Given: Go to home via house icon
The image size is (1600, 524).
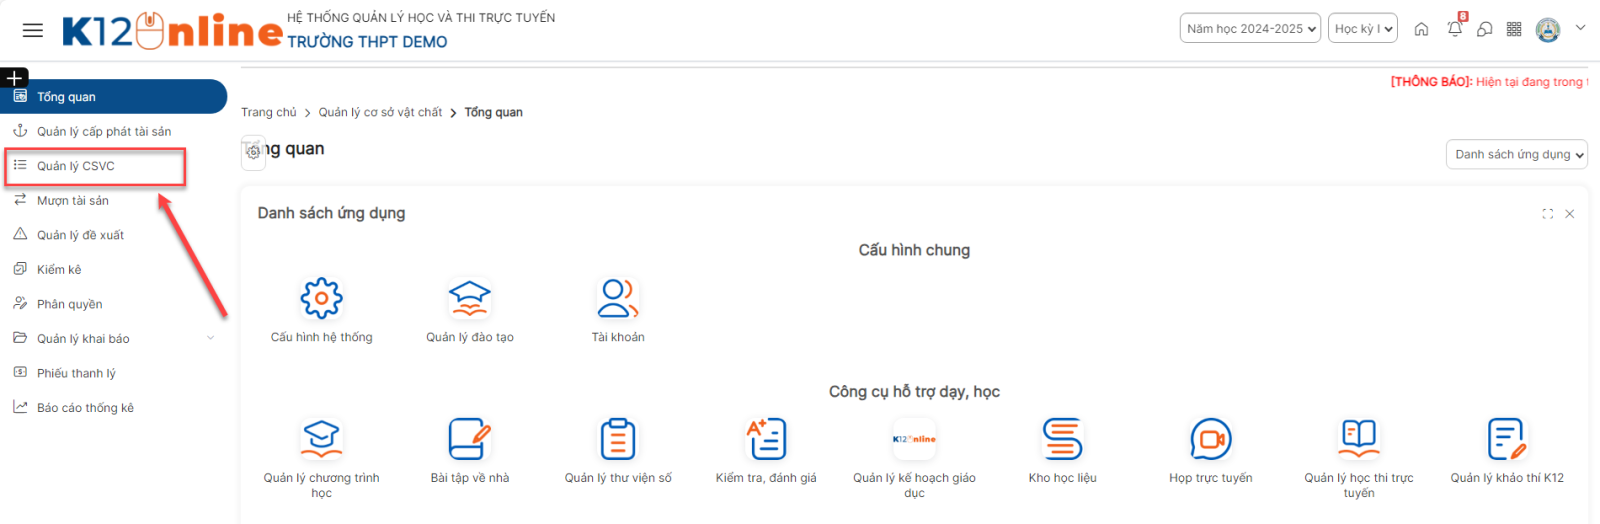Looking at the screenshot, I should [1421, 29].
